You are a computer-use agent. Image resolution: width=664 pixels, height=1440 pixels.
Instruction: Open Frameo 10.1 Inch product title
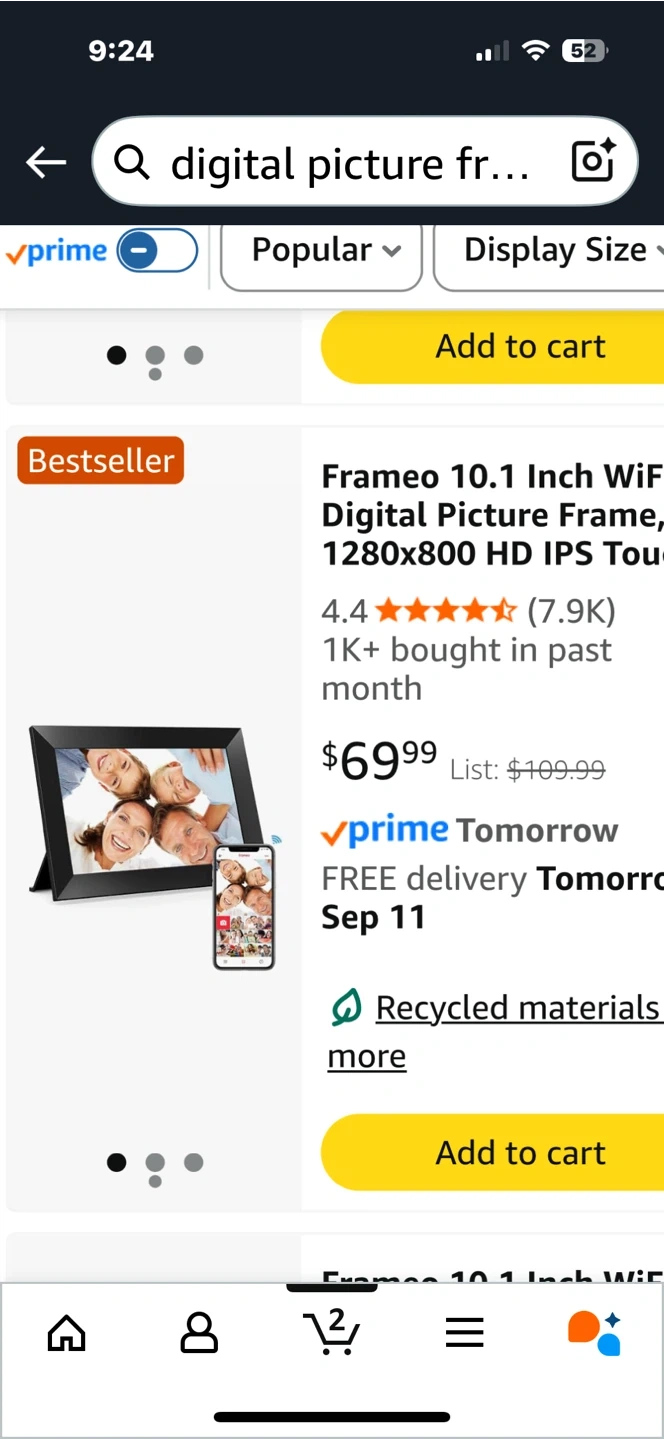[x=492, y=515]
